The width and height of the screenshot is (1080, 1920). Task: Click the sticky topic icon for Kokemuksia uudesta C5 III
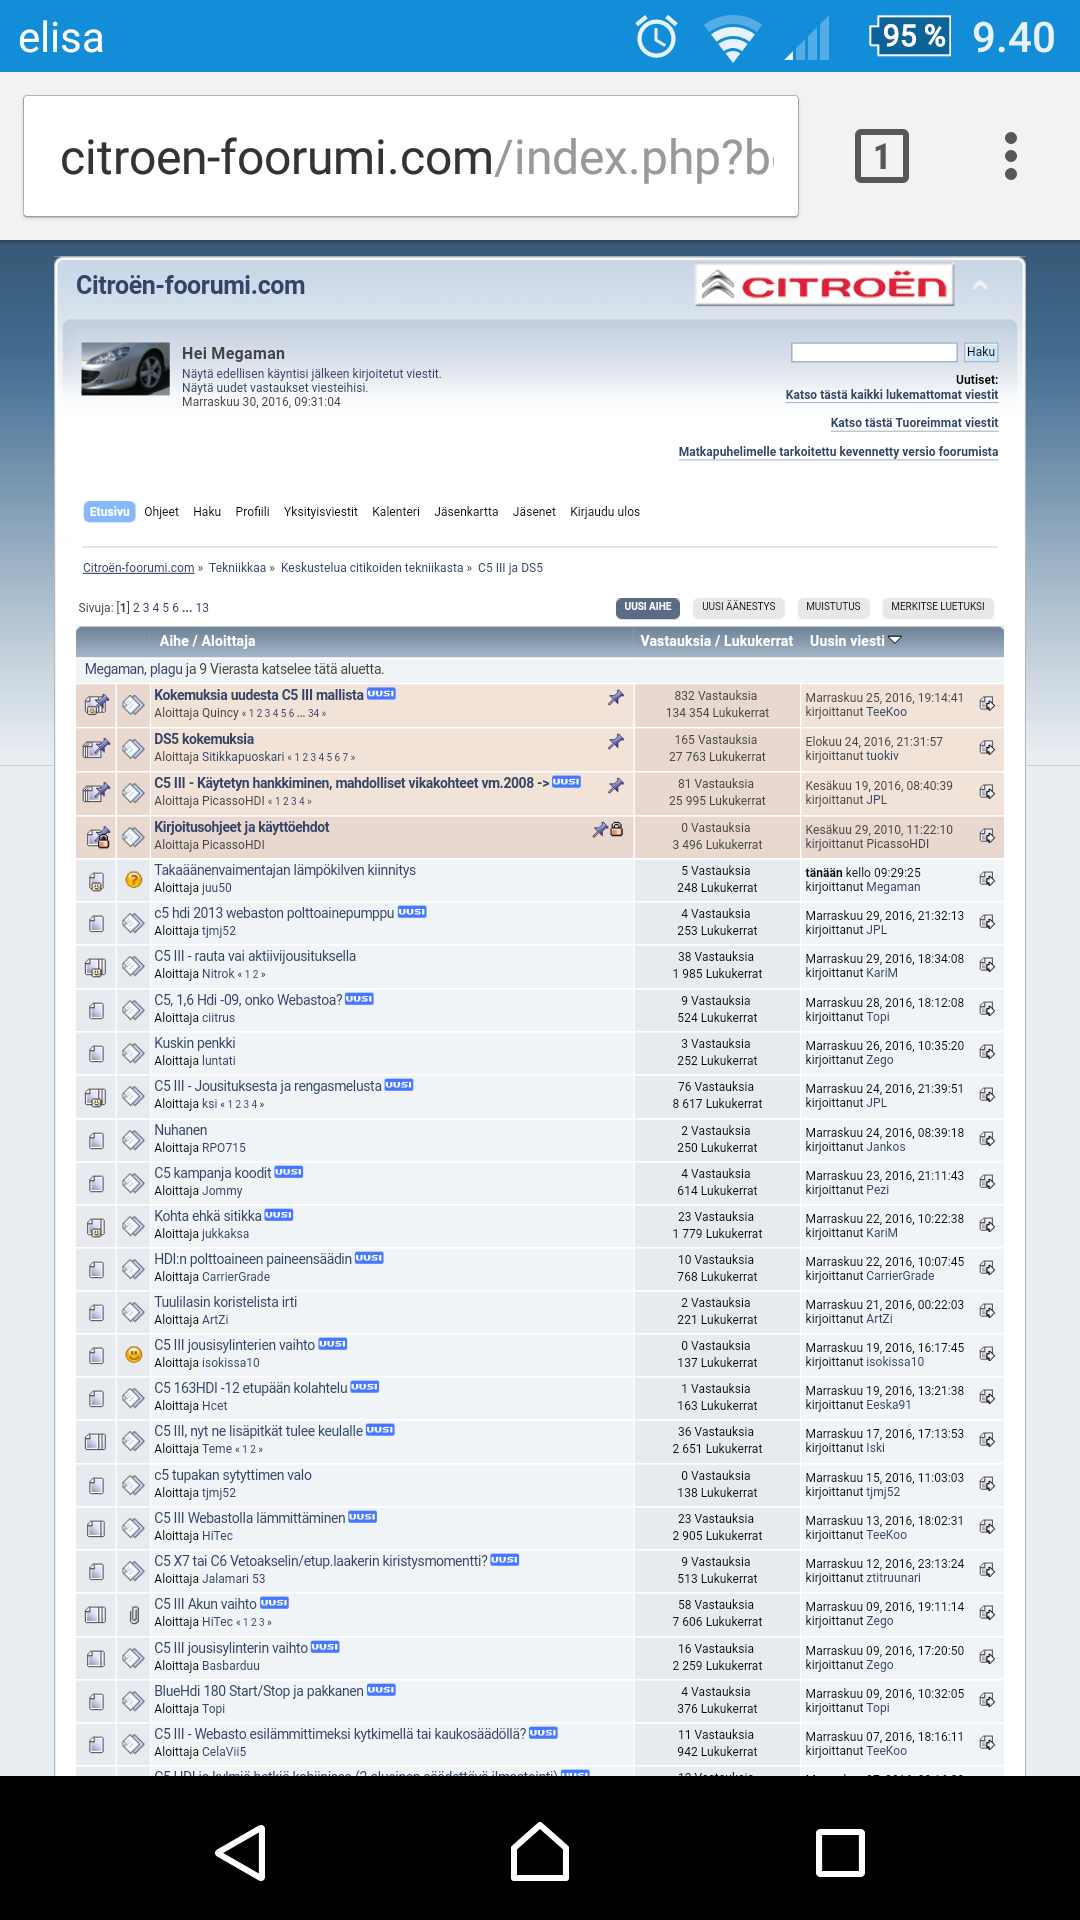click(x=96, y=705)
